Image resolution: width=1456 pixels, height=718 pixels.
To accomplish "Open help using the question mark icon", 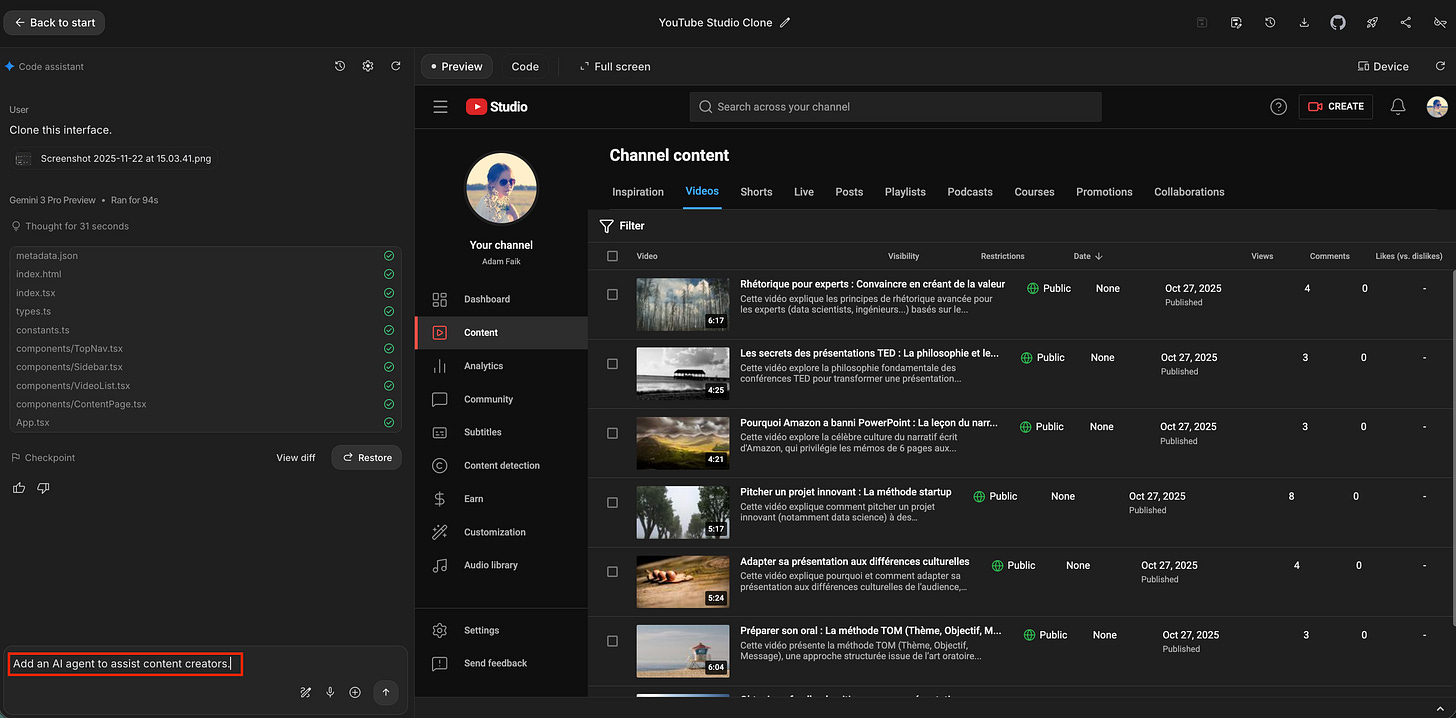I will point(1278,107).
